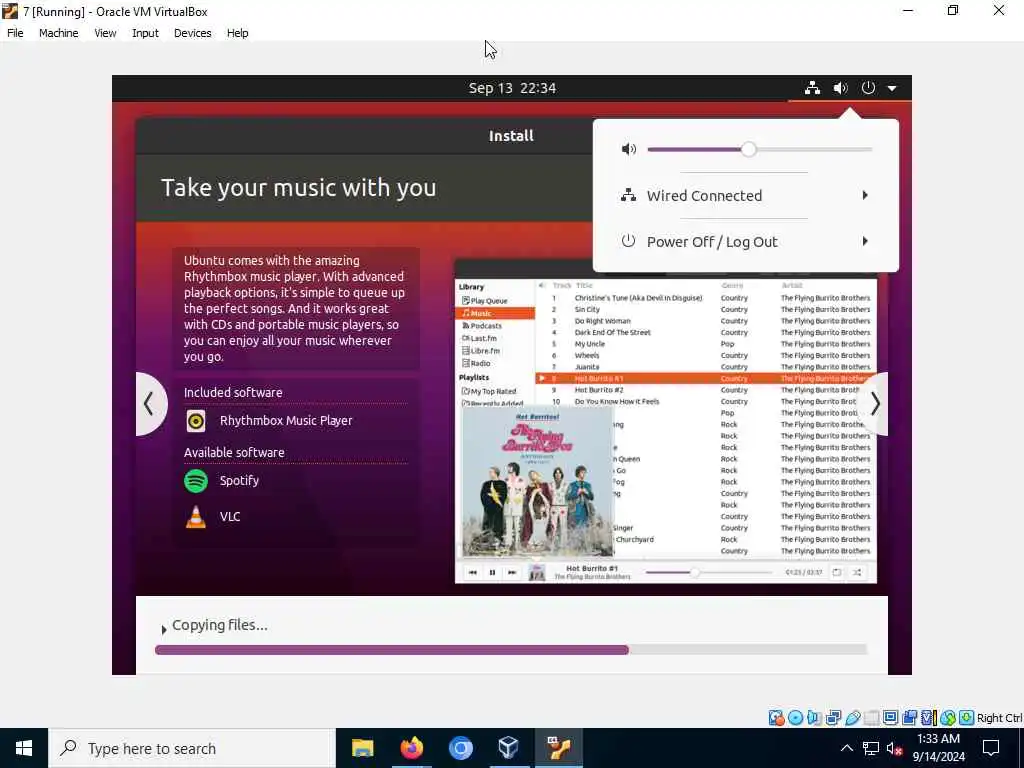Click the mouse integration indicator in VirtualBox status bar

click(x=948, y=718)
